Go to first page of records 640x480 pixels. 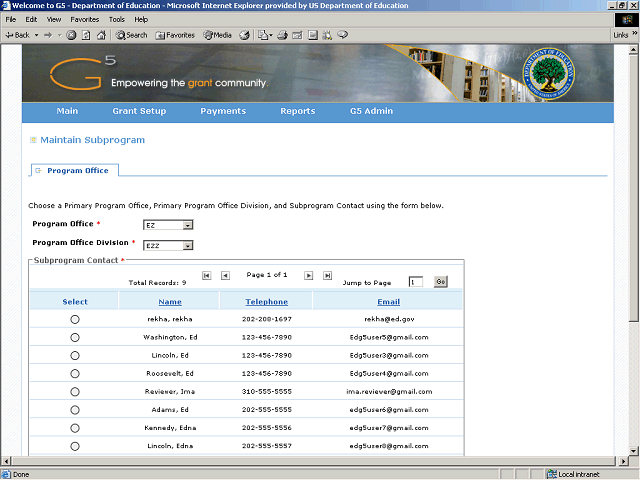[x=206, y=275]
